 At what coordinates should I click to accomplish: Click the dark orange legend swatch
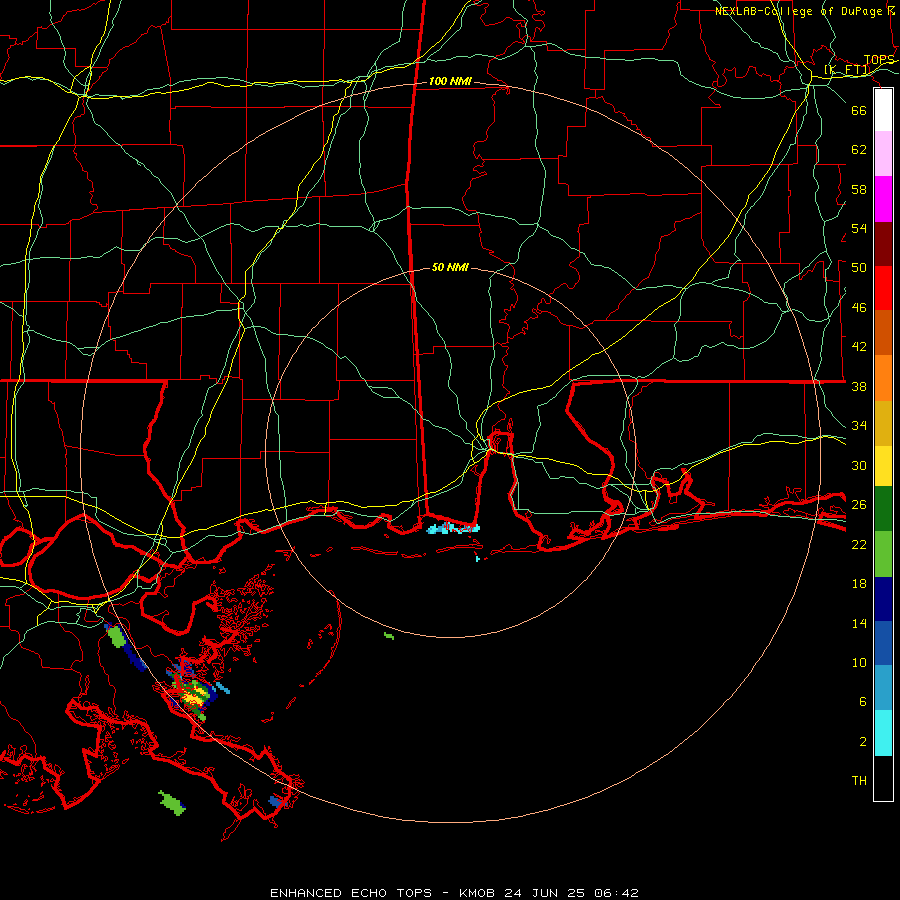pos(883,332)
